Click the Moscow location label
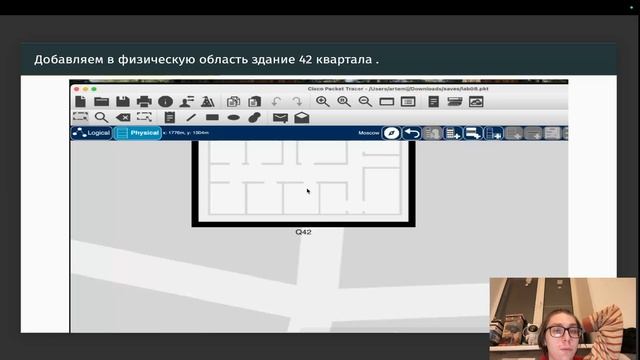This screenshot has height=360, width=640. tap(369, 133)
